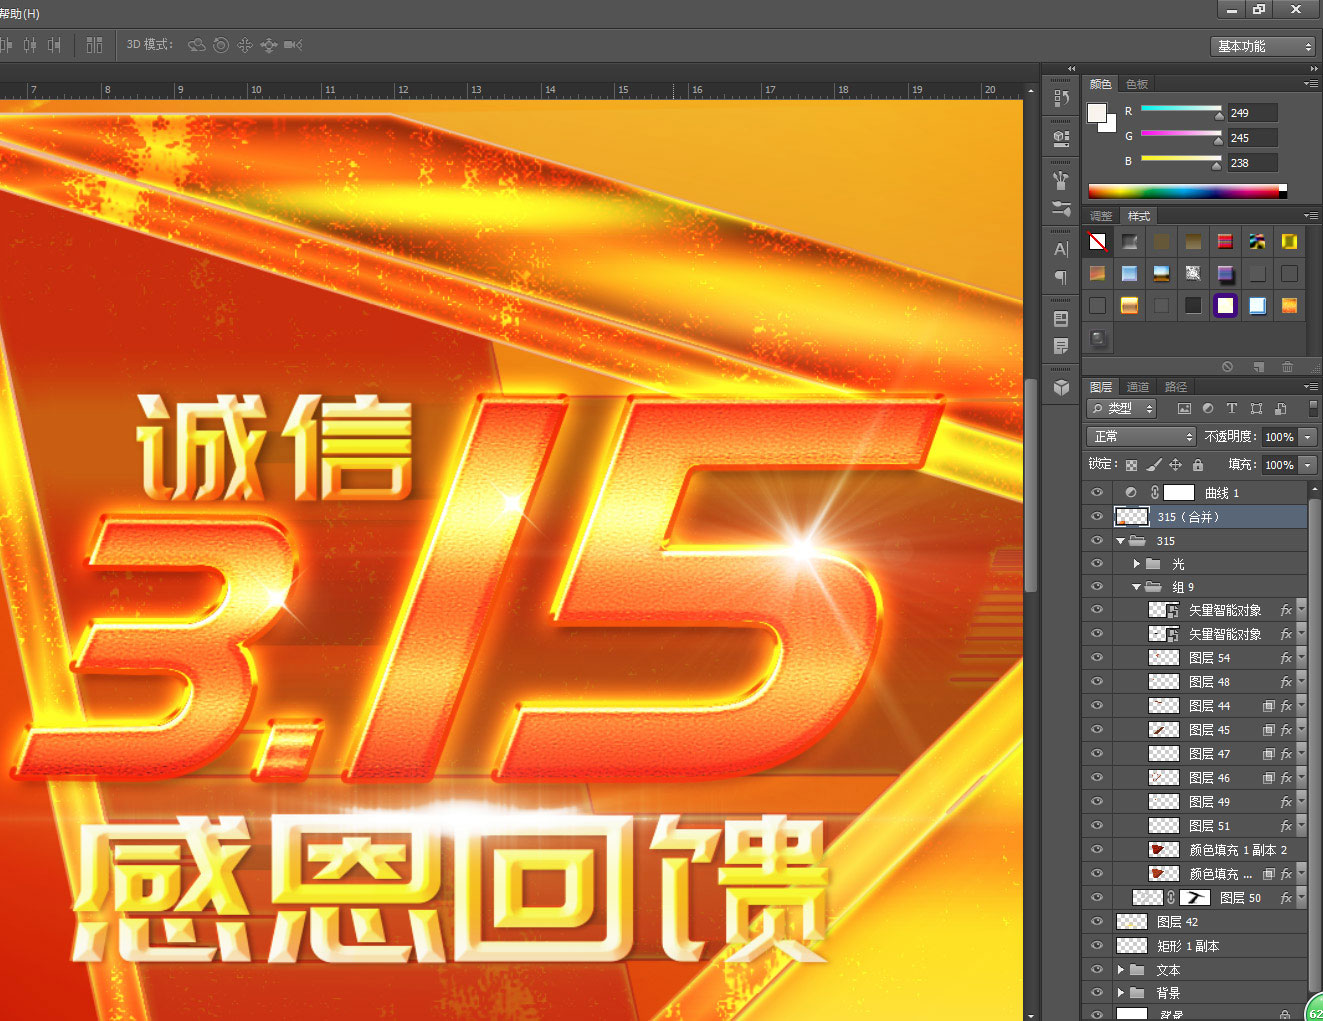Open the Notes panel dock icon
Viewport: 1323px width, 1021px height.
[1061, 346]
